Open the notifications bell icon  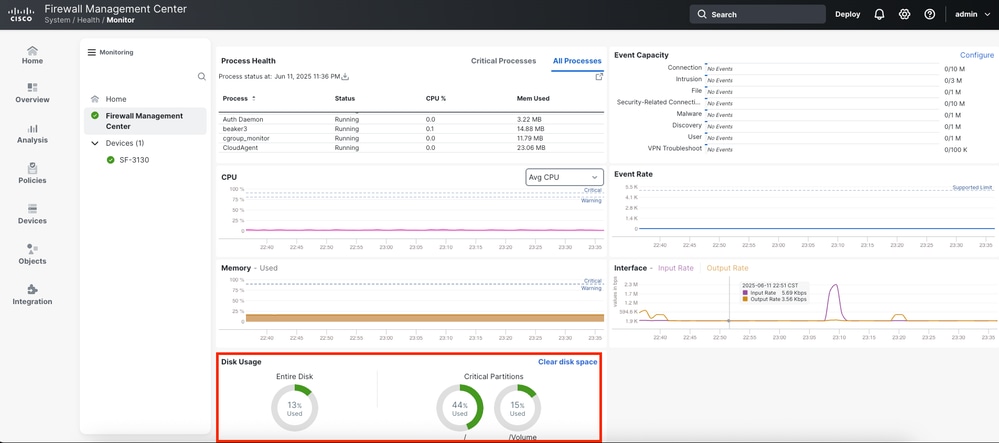click(x=879, y=14)
